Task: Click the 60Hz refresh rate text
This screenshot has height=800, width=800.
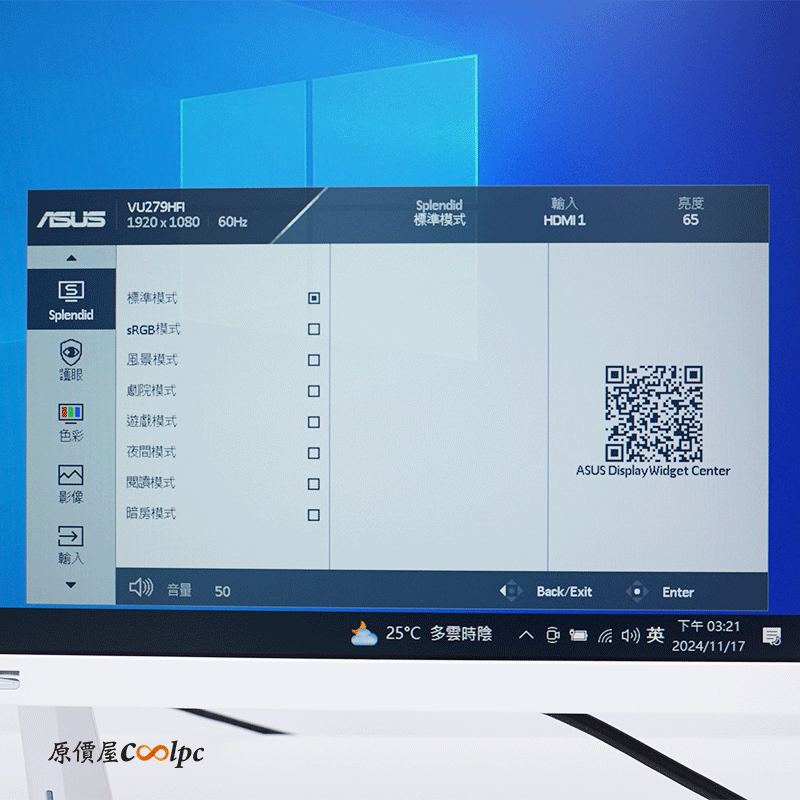Action: 233,222
